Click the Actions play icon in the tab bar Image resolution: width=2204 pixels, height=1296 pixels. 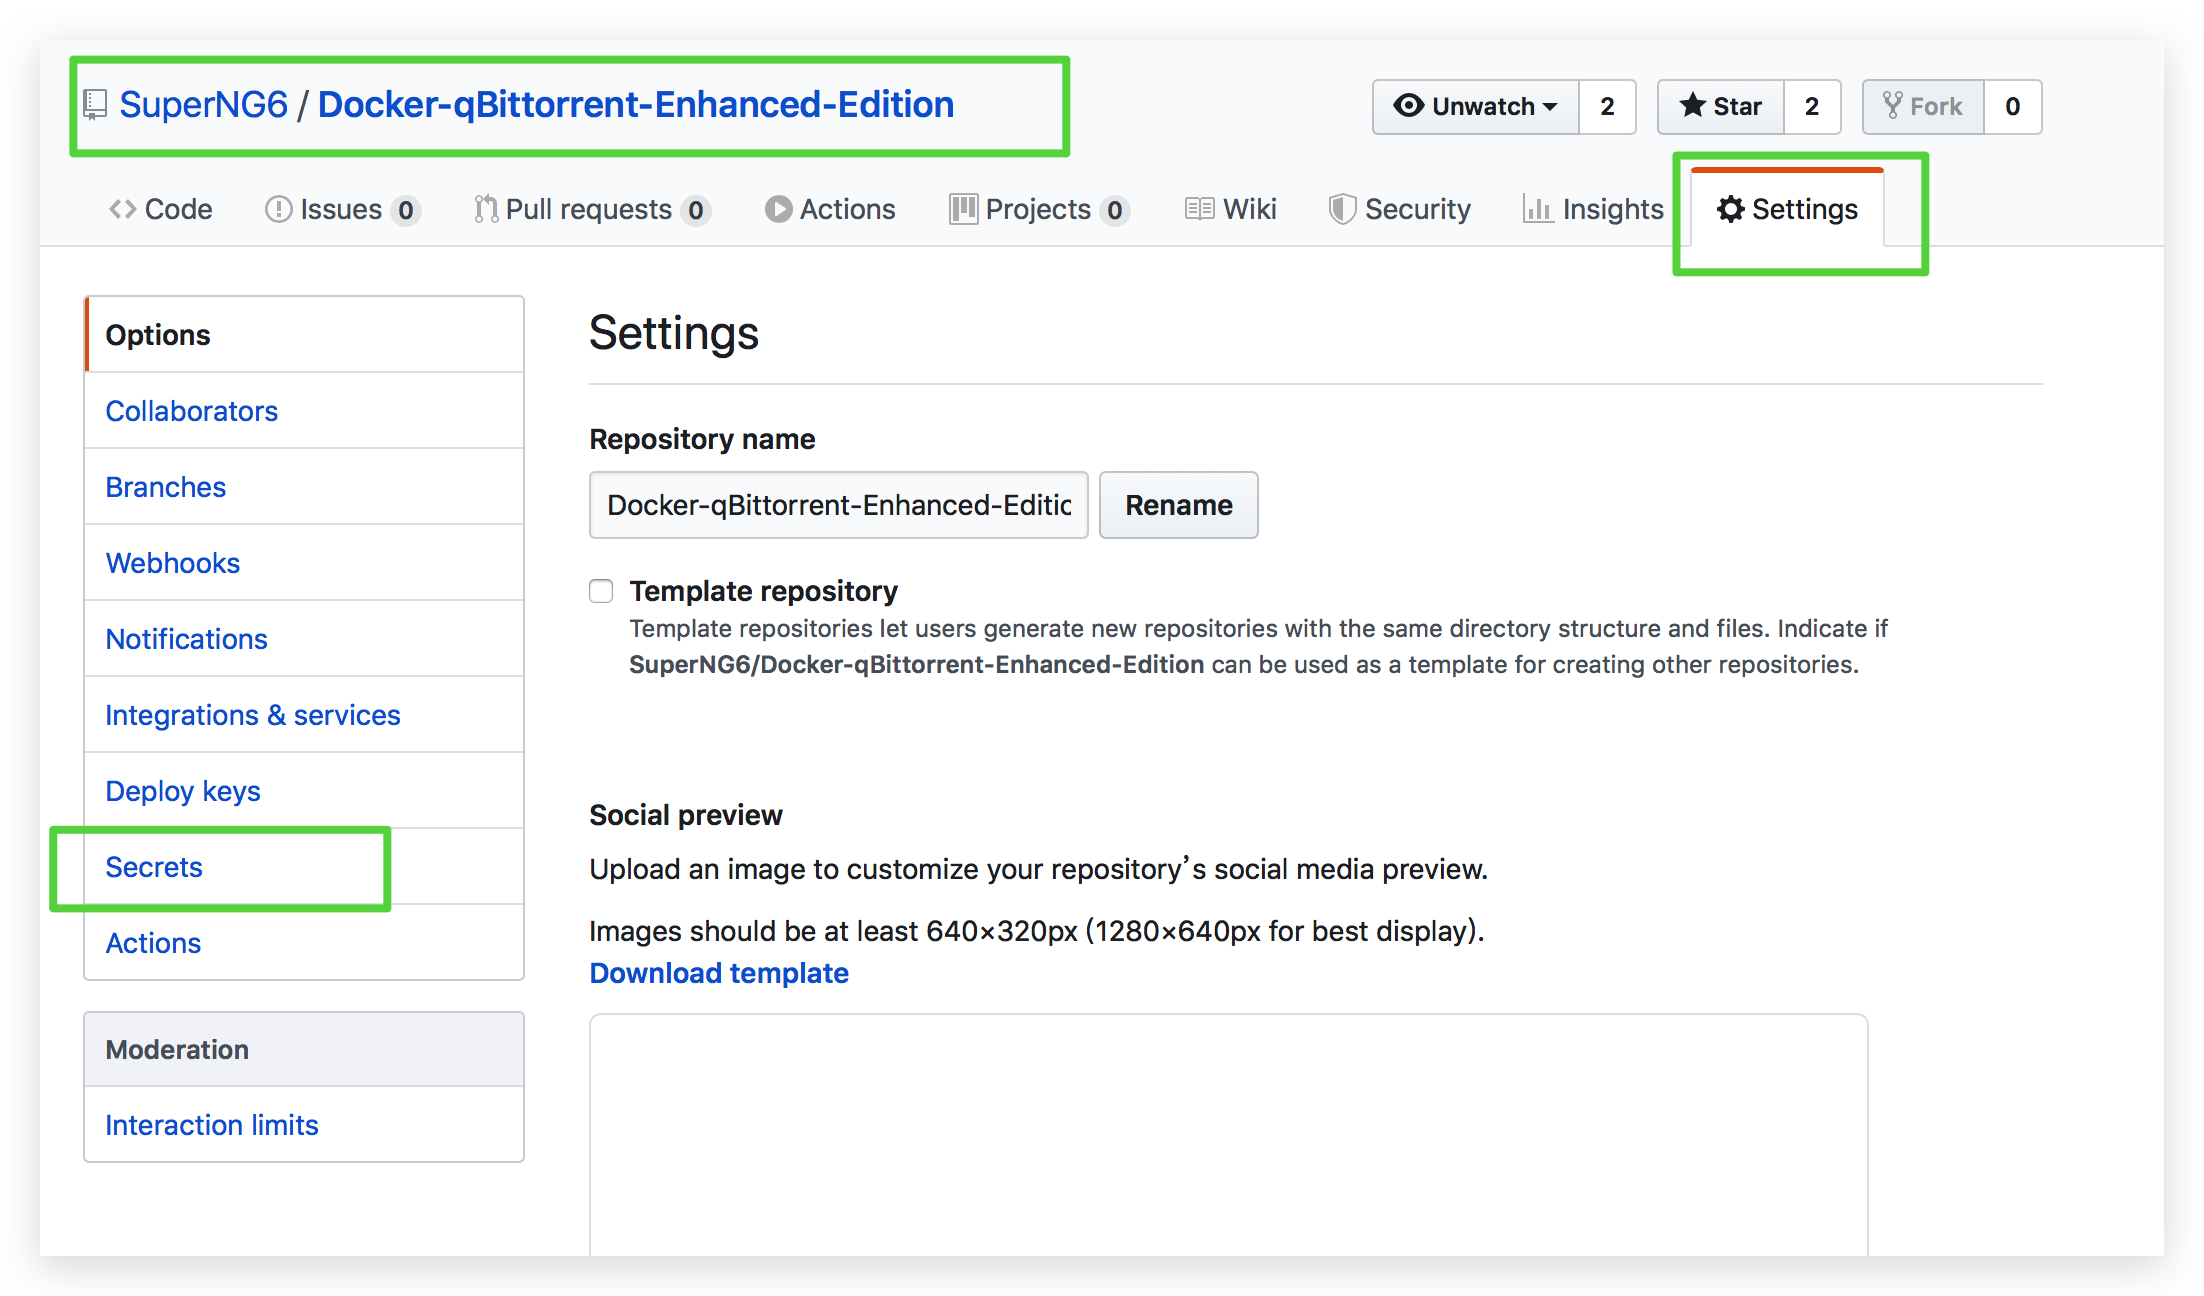click(x=778, y=209)
